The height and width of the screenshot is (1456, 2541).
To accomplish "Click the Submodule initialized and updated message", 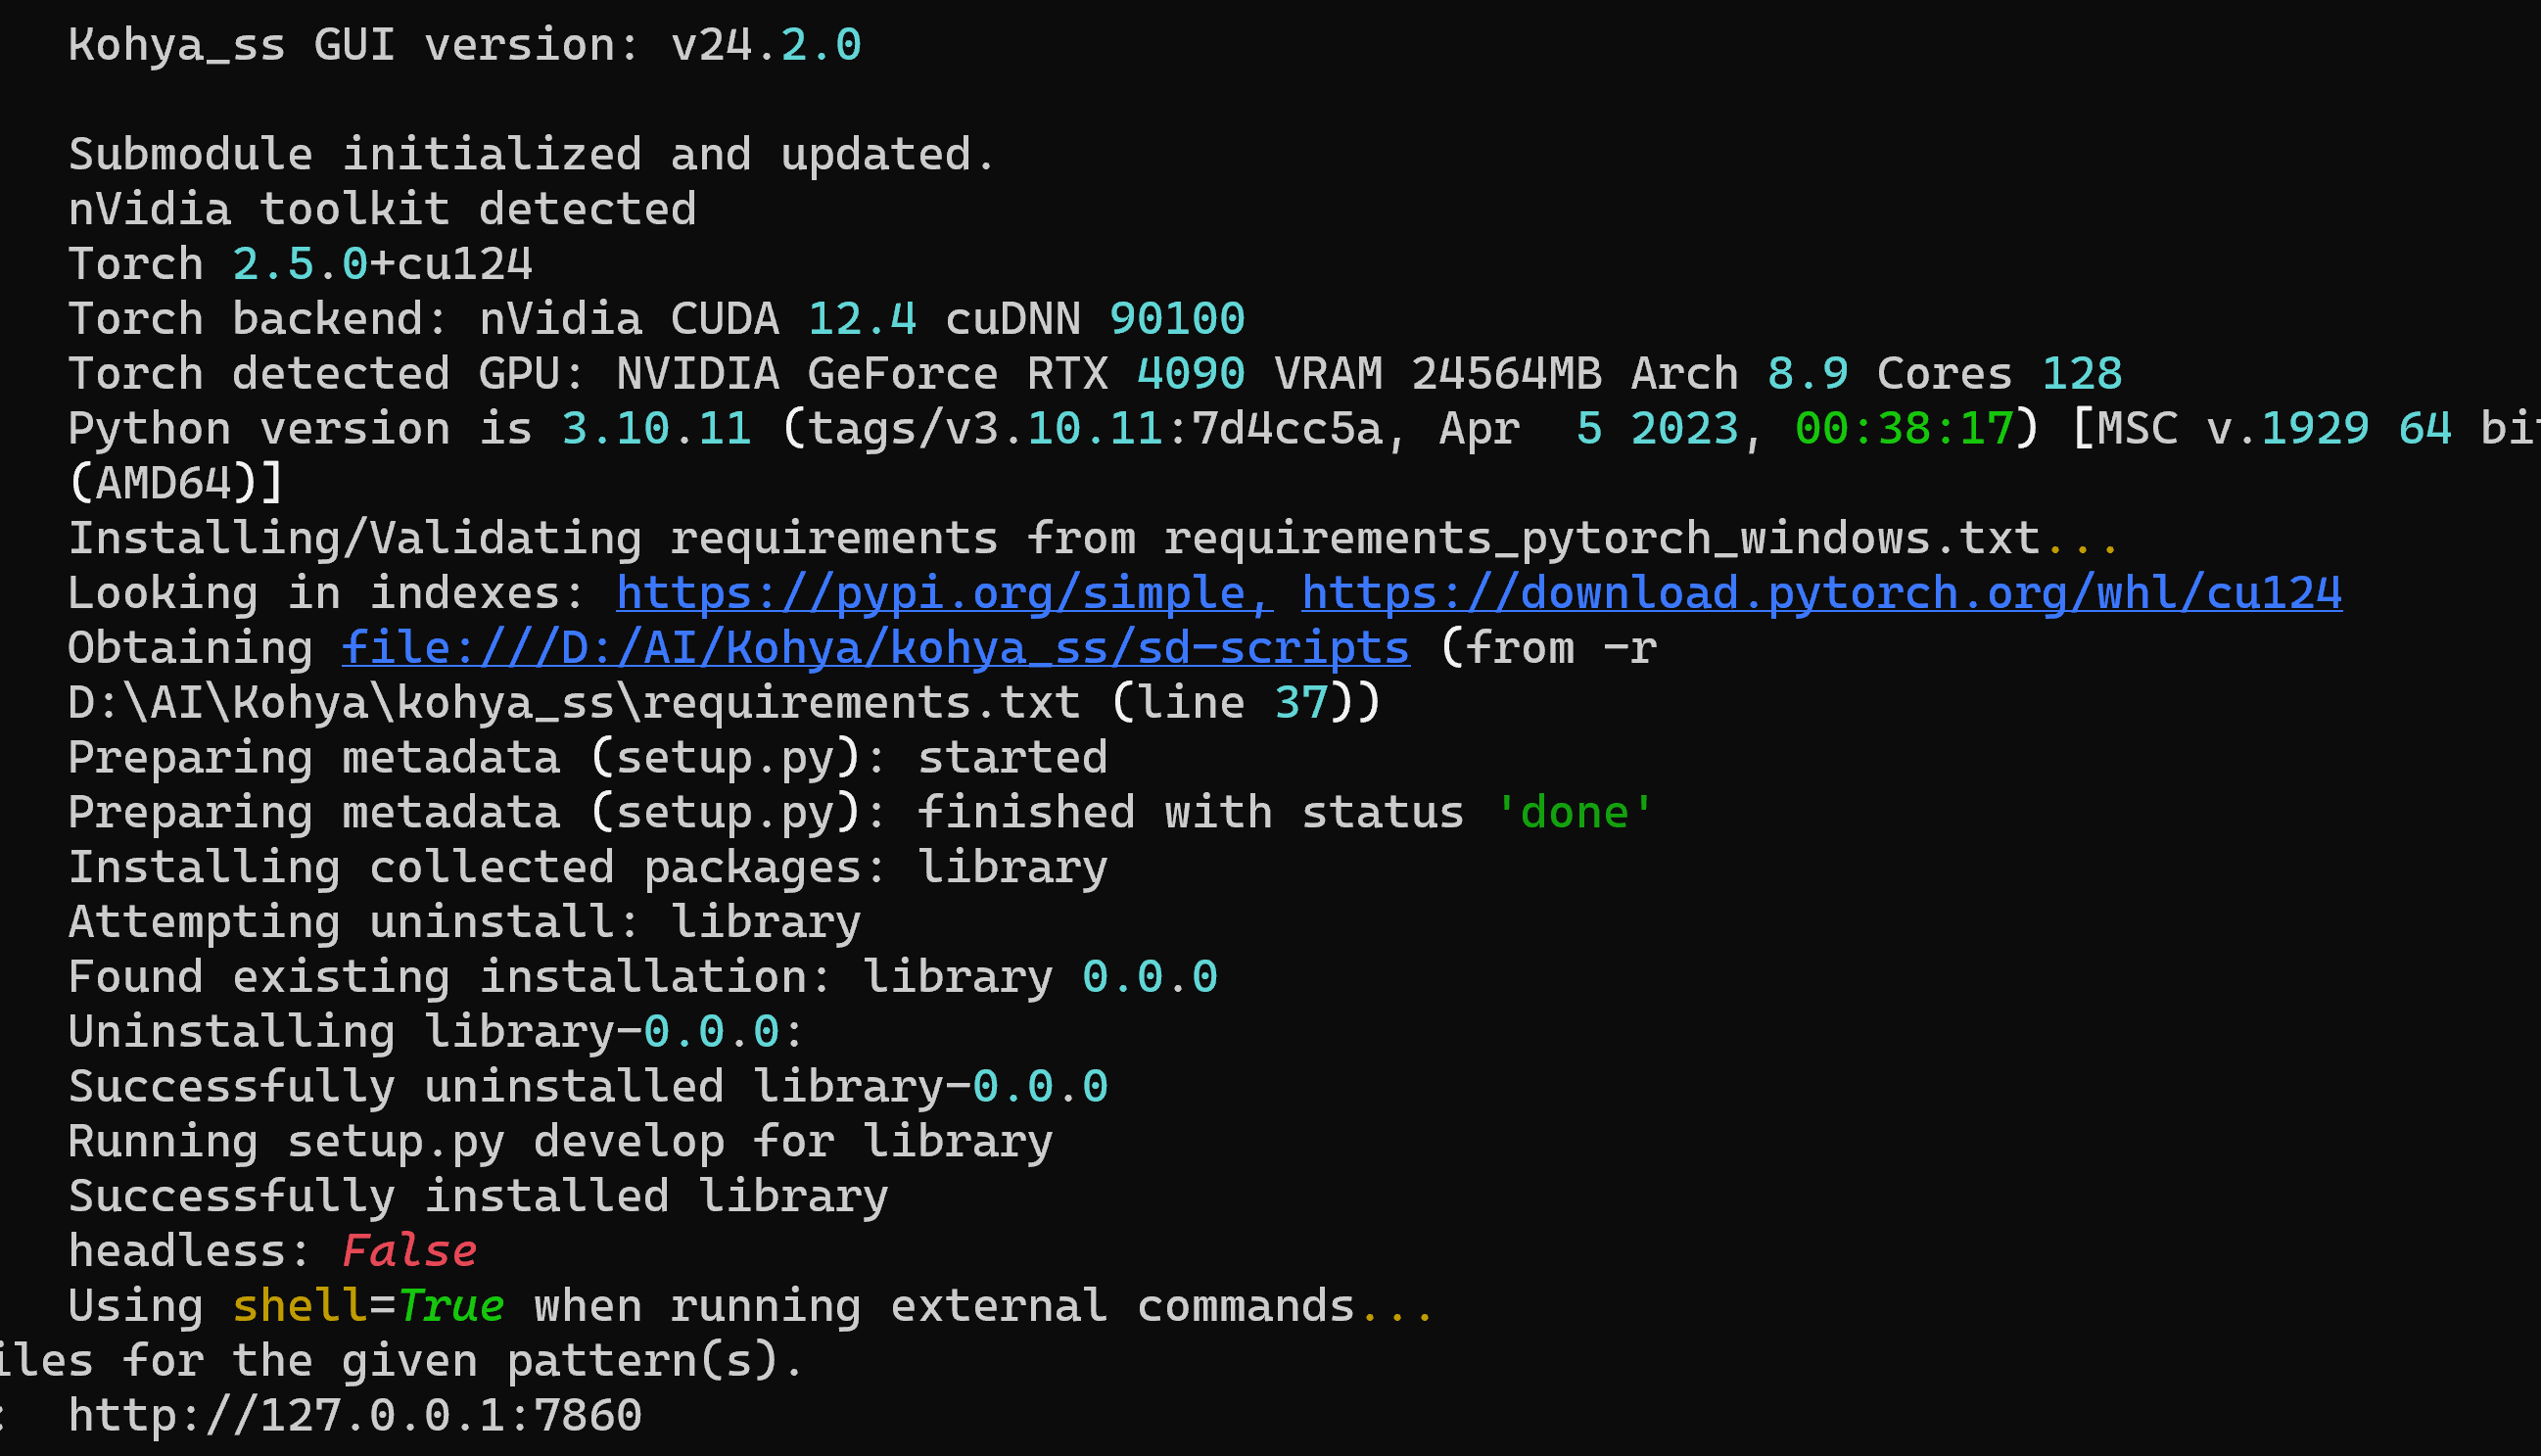I will 530,152.
